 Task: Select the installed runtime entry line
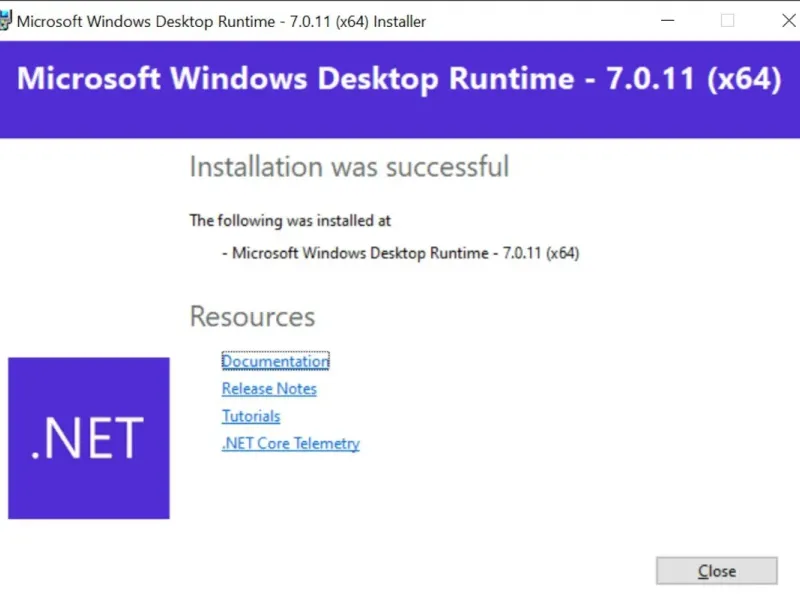point(405,253)
